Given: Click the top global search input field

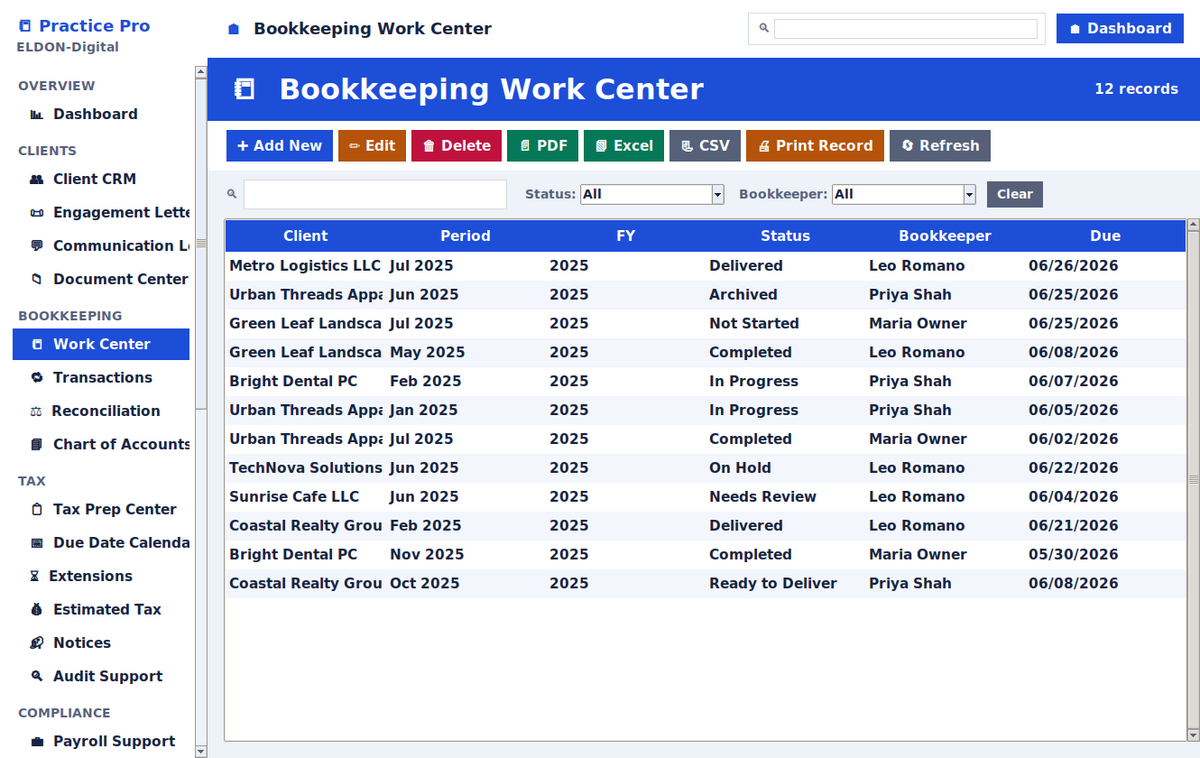Looking at the screenshot, I should [906, 29].
